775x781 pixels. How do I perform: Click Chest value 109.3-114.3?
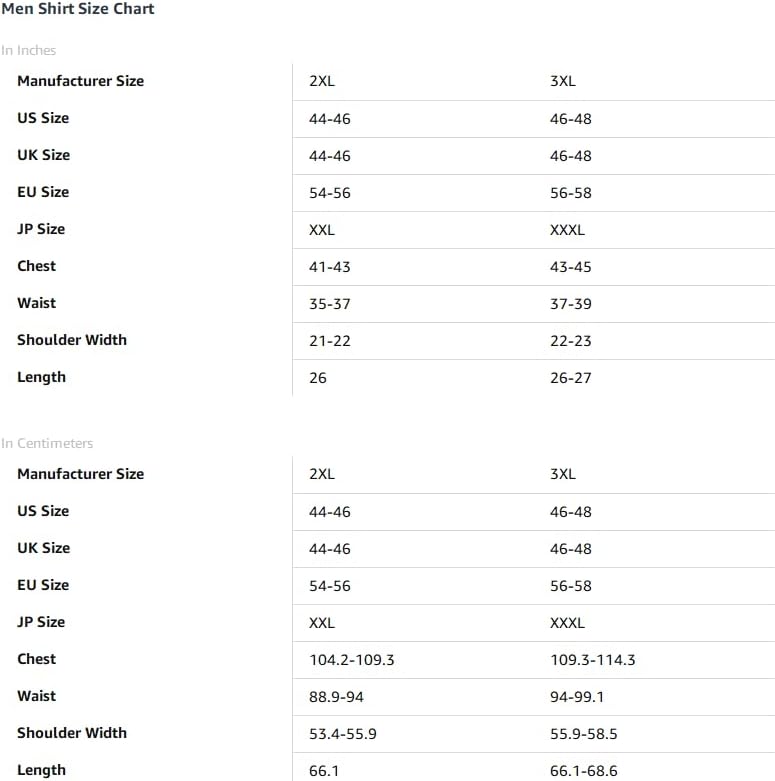point(593,660)
